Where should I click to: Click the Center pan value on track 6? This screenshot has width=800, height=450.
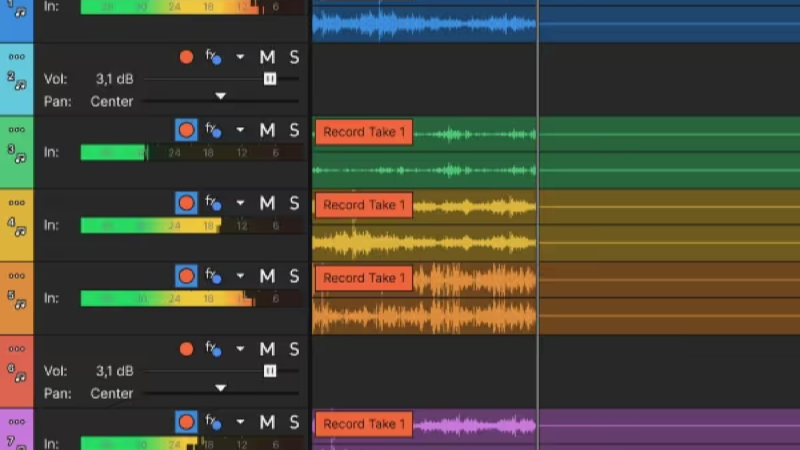click(112, 393)
